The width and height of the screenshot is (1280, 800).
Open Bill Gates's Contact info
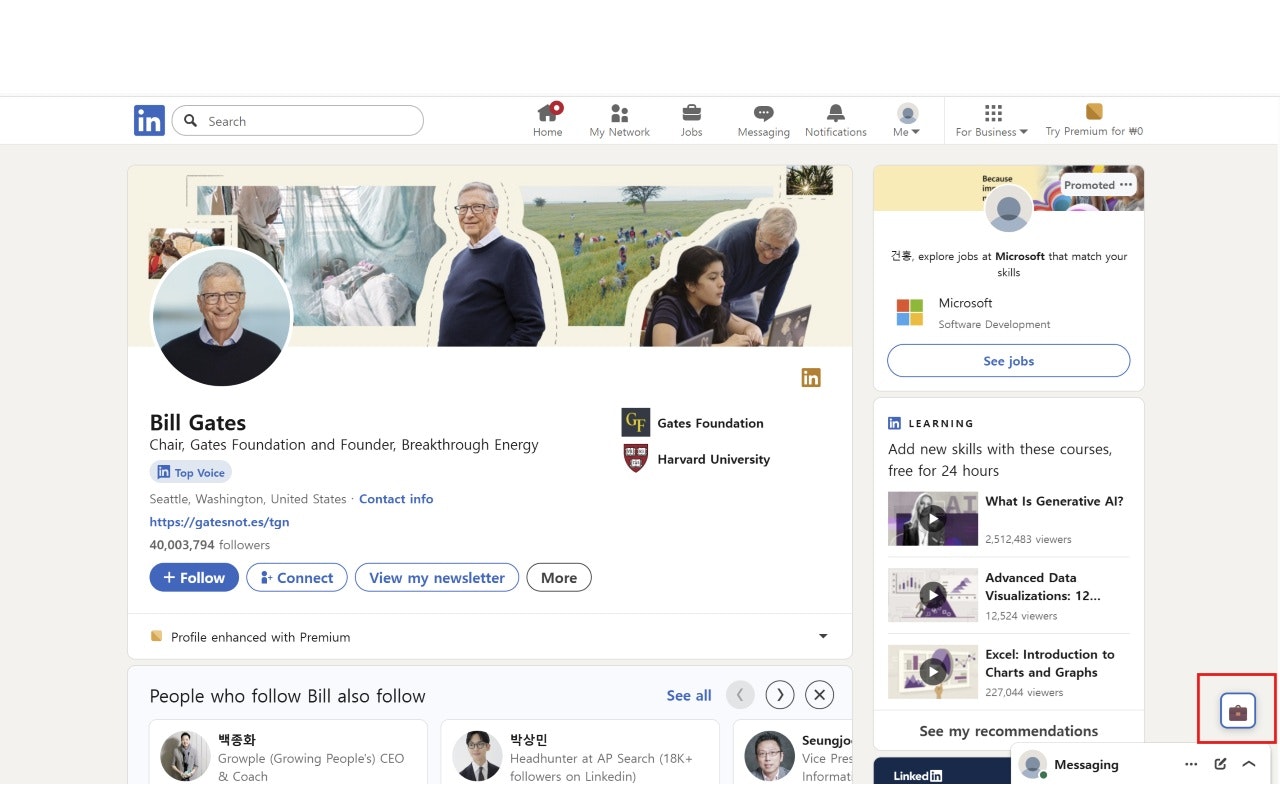(396, 498)
